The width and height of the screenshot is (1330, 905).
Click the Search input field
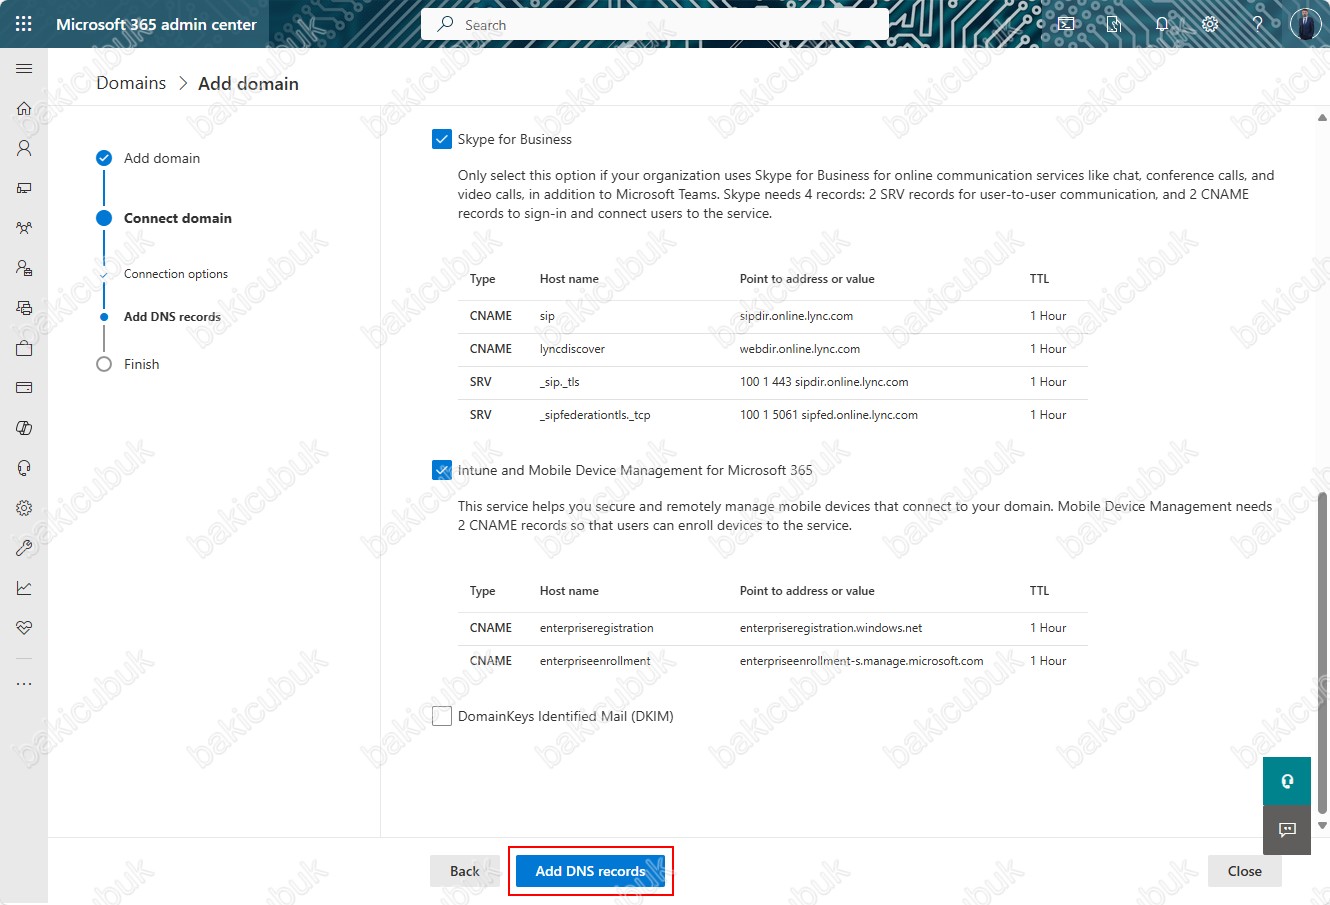click(x=655, y=24)
